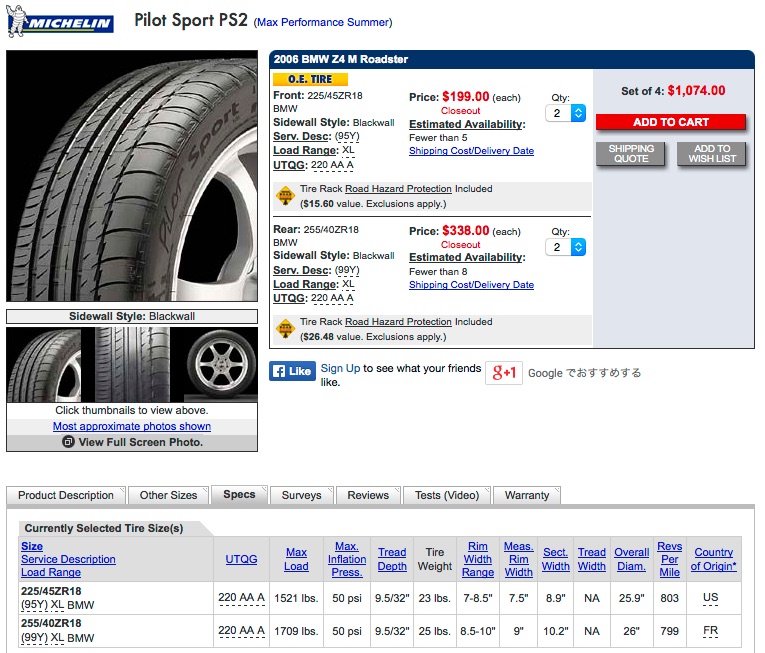Switch to the Reviews tab

368,495
